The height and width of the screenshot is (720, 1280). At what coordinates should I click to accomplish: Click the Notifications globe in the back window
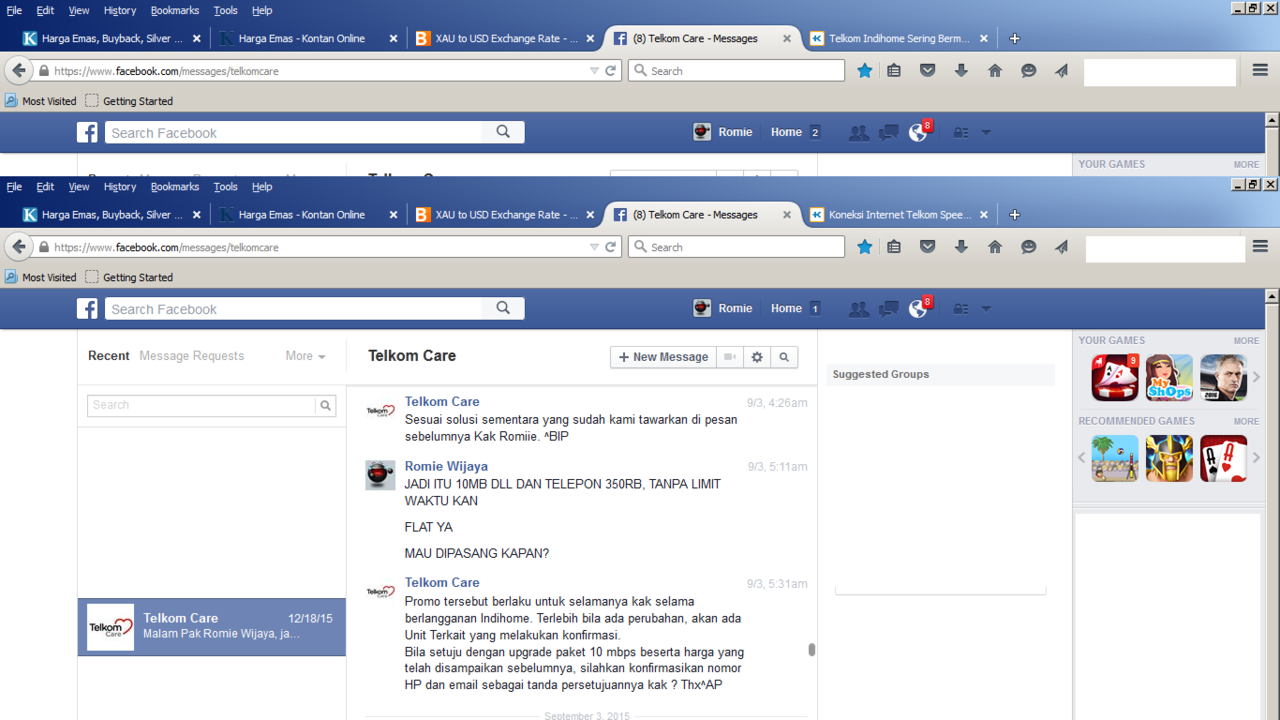(x=918, y=133)
